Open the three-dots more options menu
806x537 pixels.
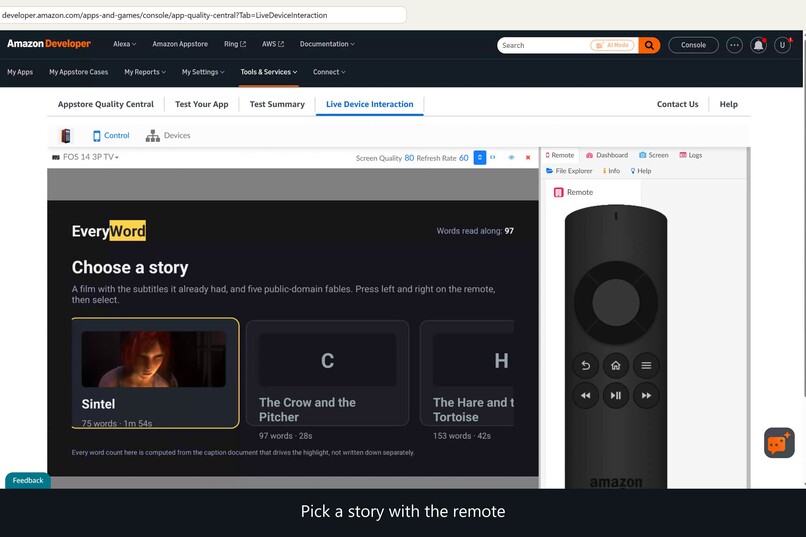click(734, 45)
